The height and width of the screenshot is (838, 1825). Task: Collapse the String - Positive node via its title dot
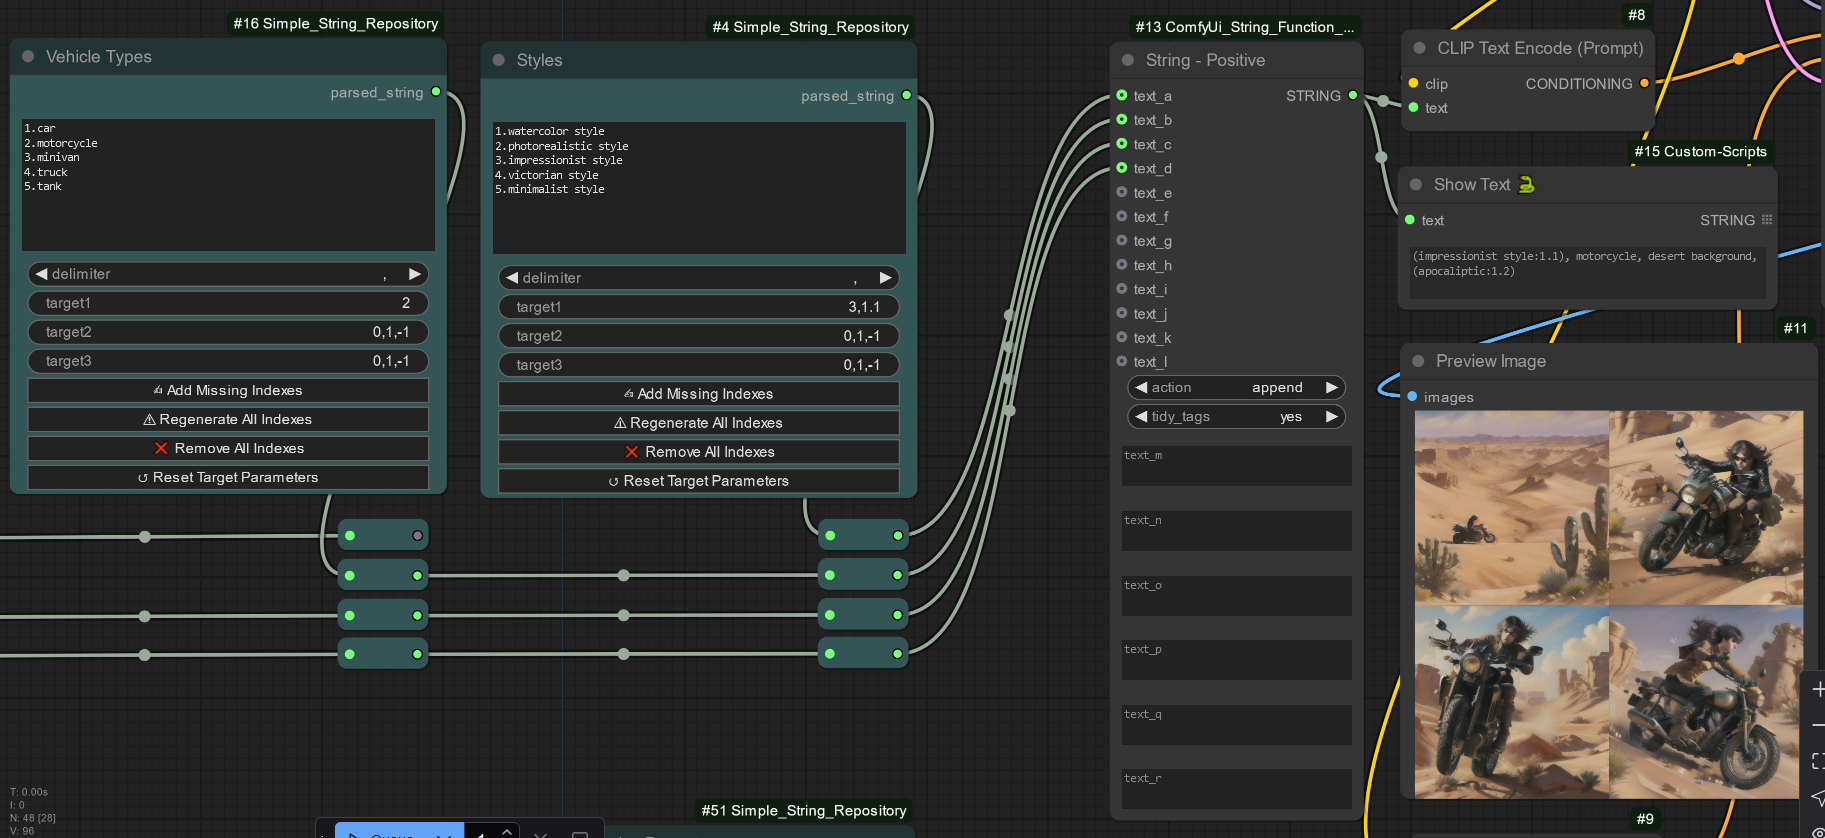(x=1128, y=60)
